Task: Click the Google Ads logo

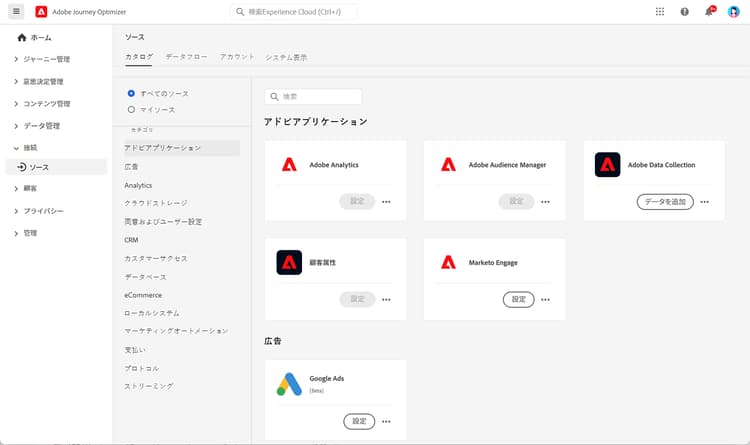Action: point(289,384)
